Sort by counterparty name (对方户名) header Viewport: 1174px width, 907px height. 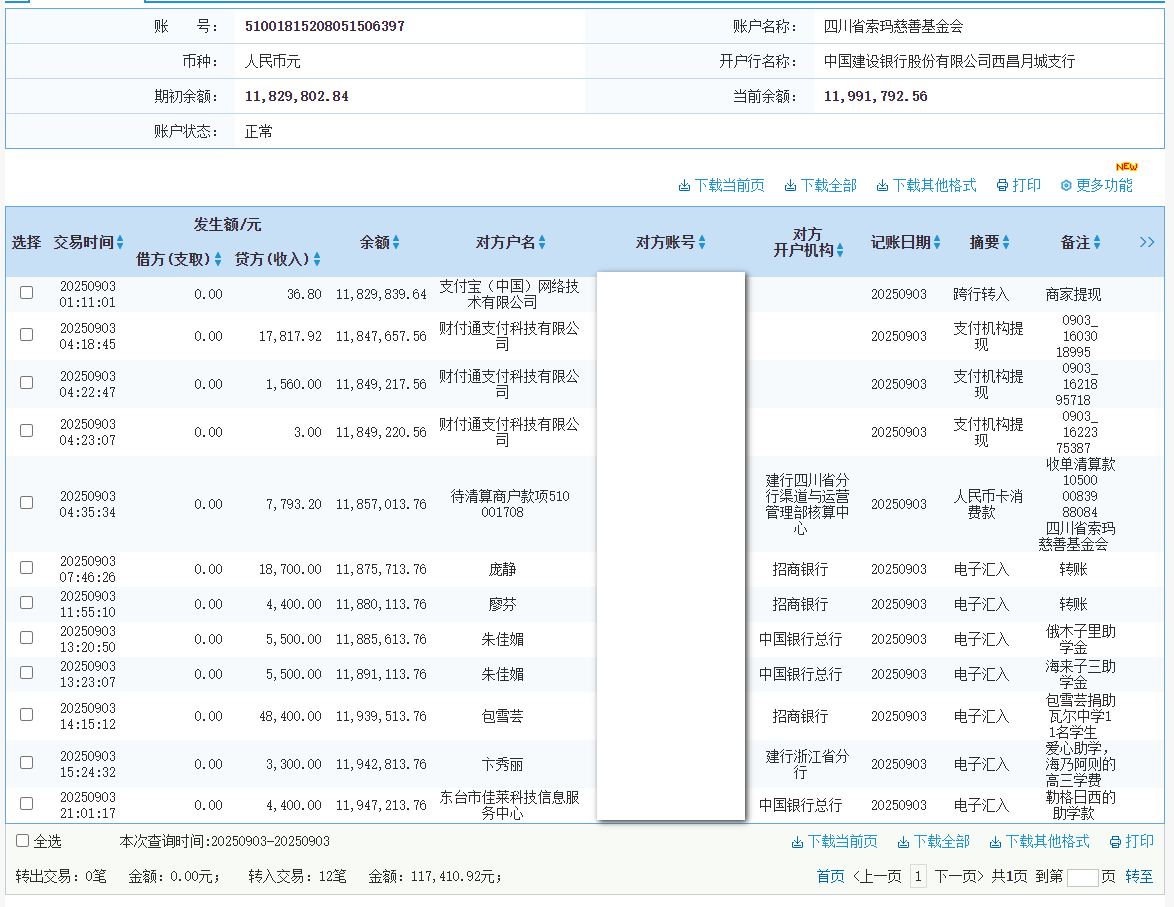542,242
